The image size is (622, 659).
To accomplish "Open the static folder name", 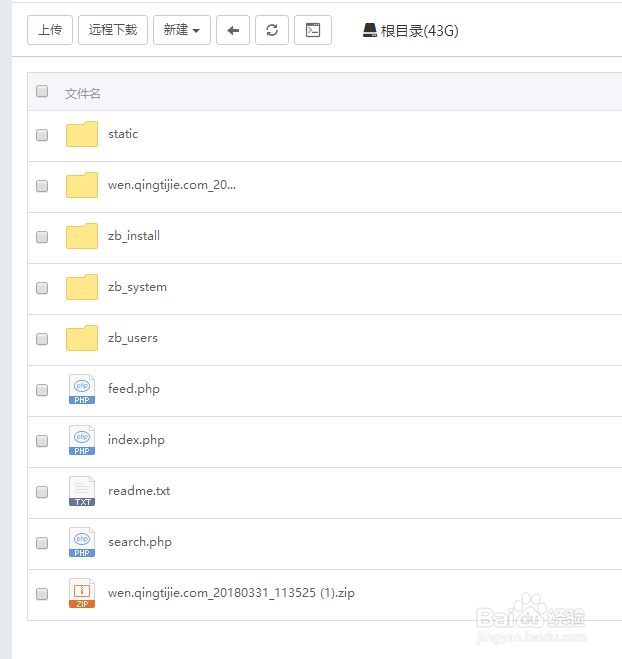I will click(x=123, y=134).
